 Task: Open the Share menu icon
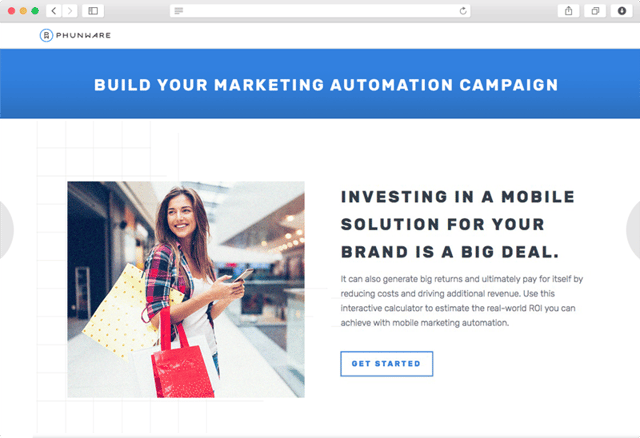[x=568, y=11]
